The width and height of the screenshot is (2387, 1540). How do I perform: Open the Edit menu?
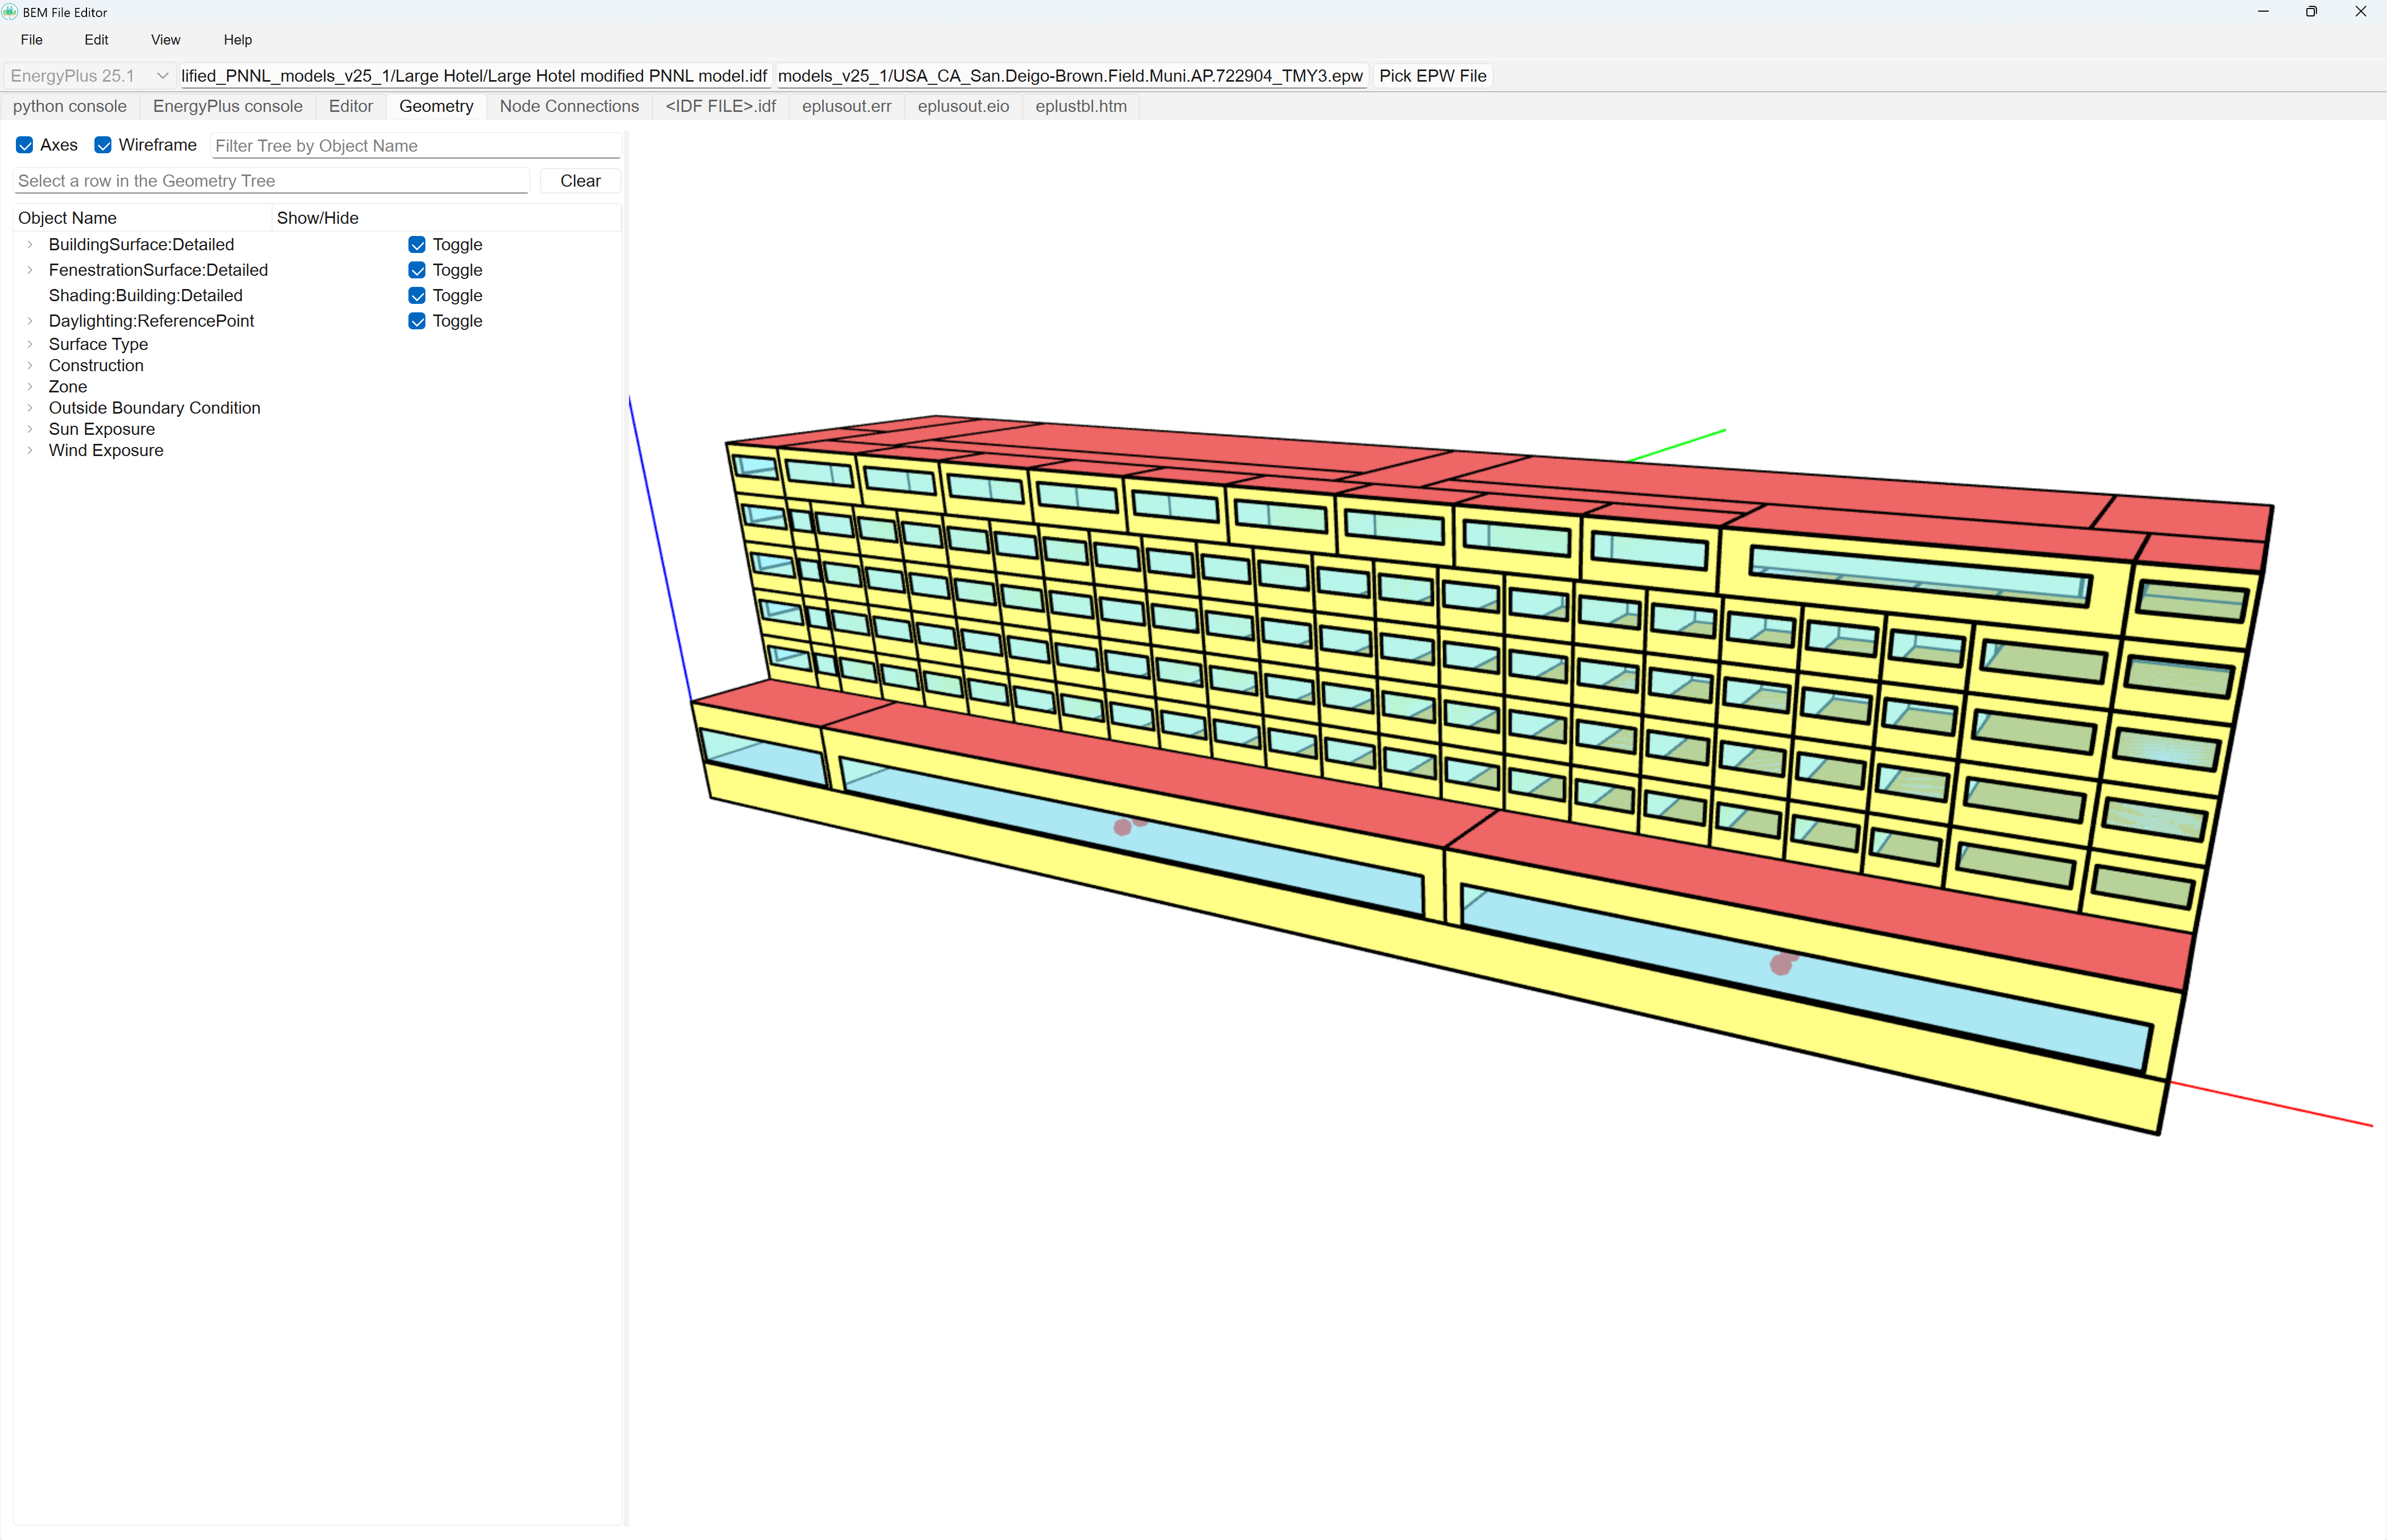(97, 40)
